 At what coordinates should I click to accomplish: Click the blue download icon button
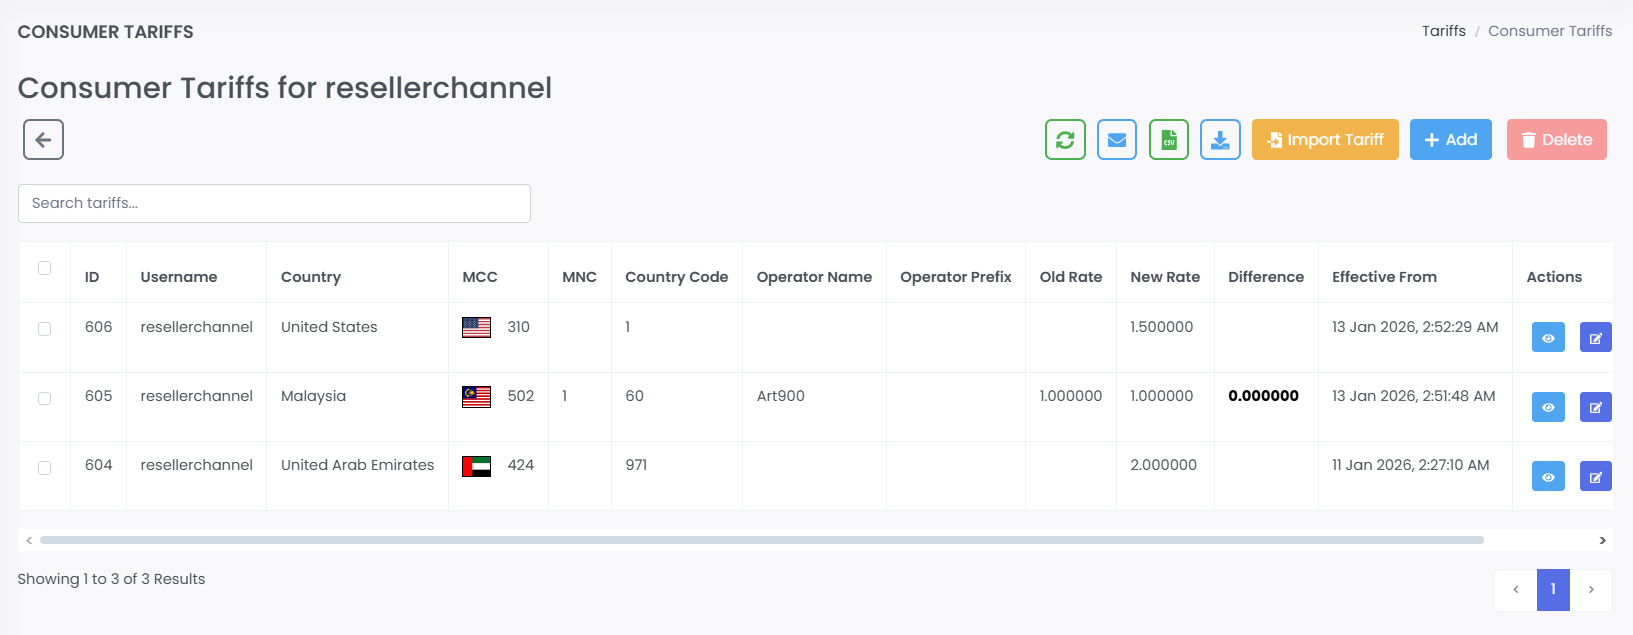click(x=1220, y=140)
